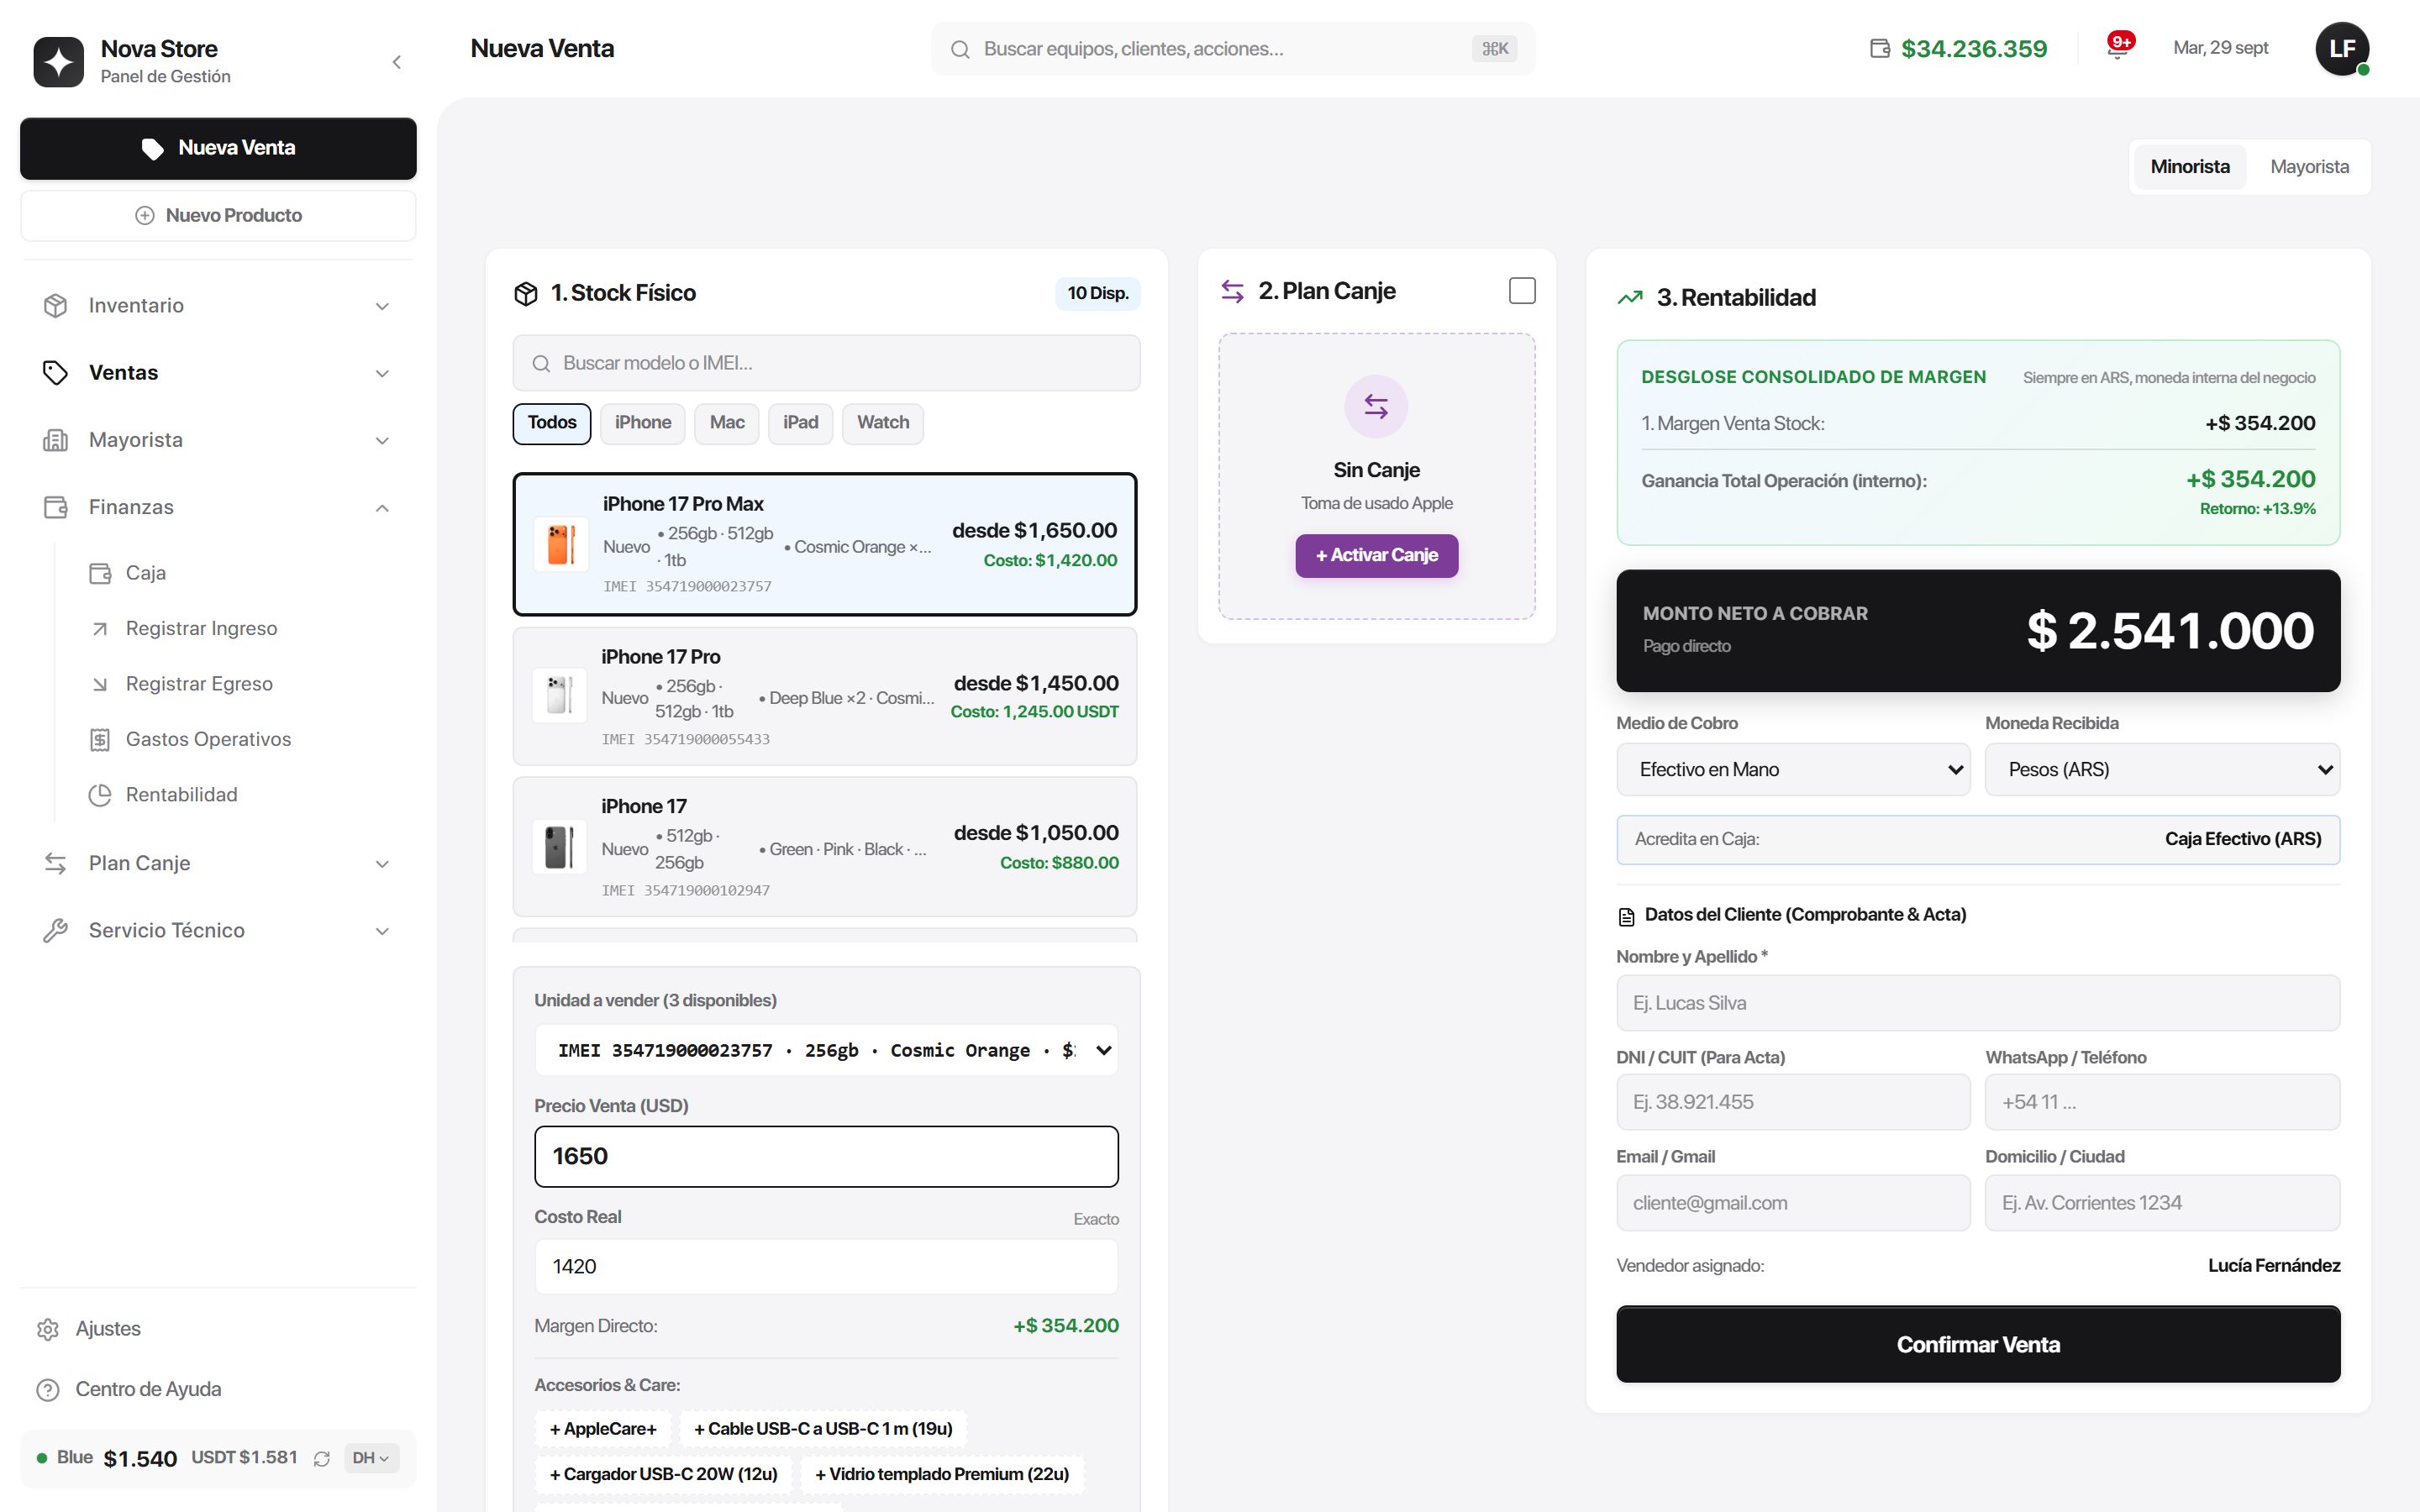Screen dimensions: 2420x1512
Task: Expand the Ventas section chevron
Action: [x=382, y=373]
